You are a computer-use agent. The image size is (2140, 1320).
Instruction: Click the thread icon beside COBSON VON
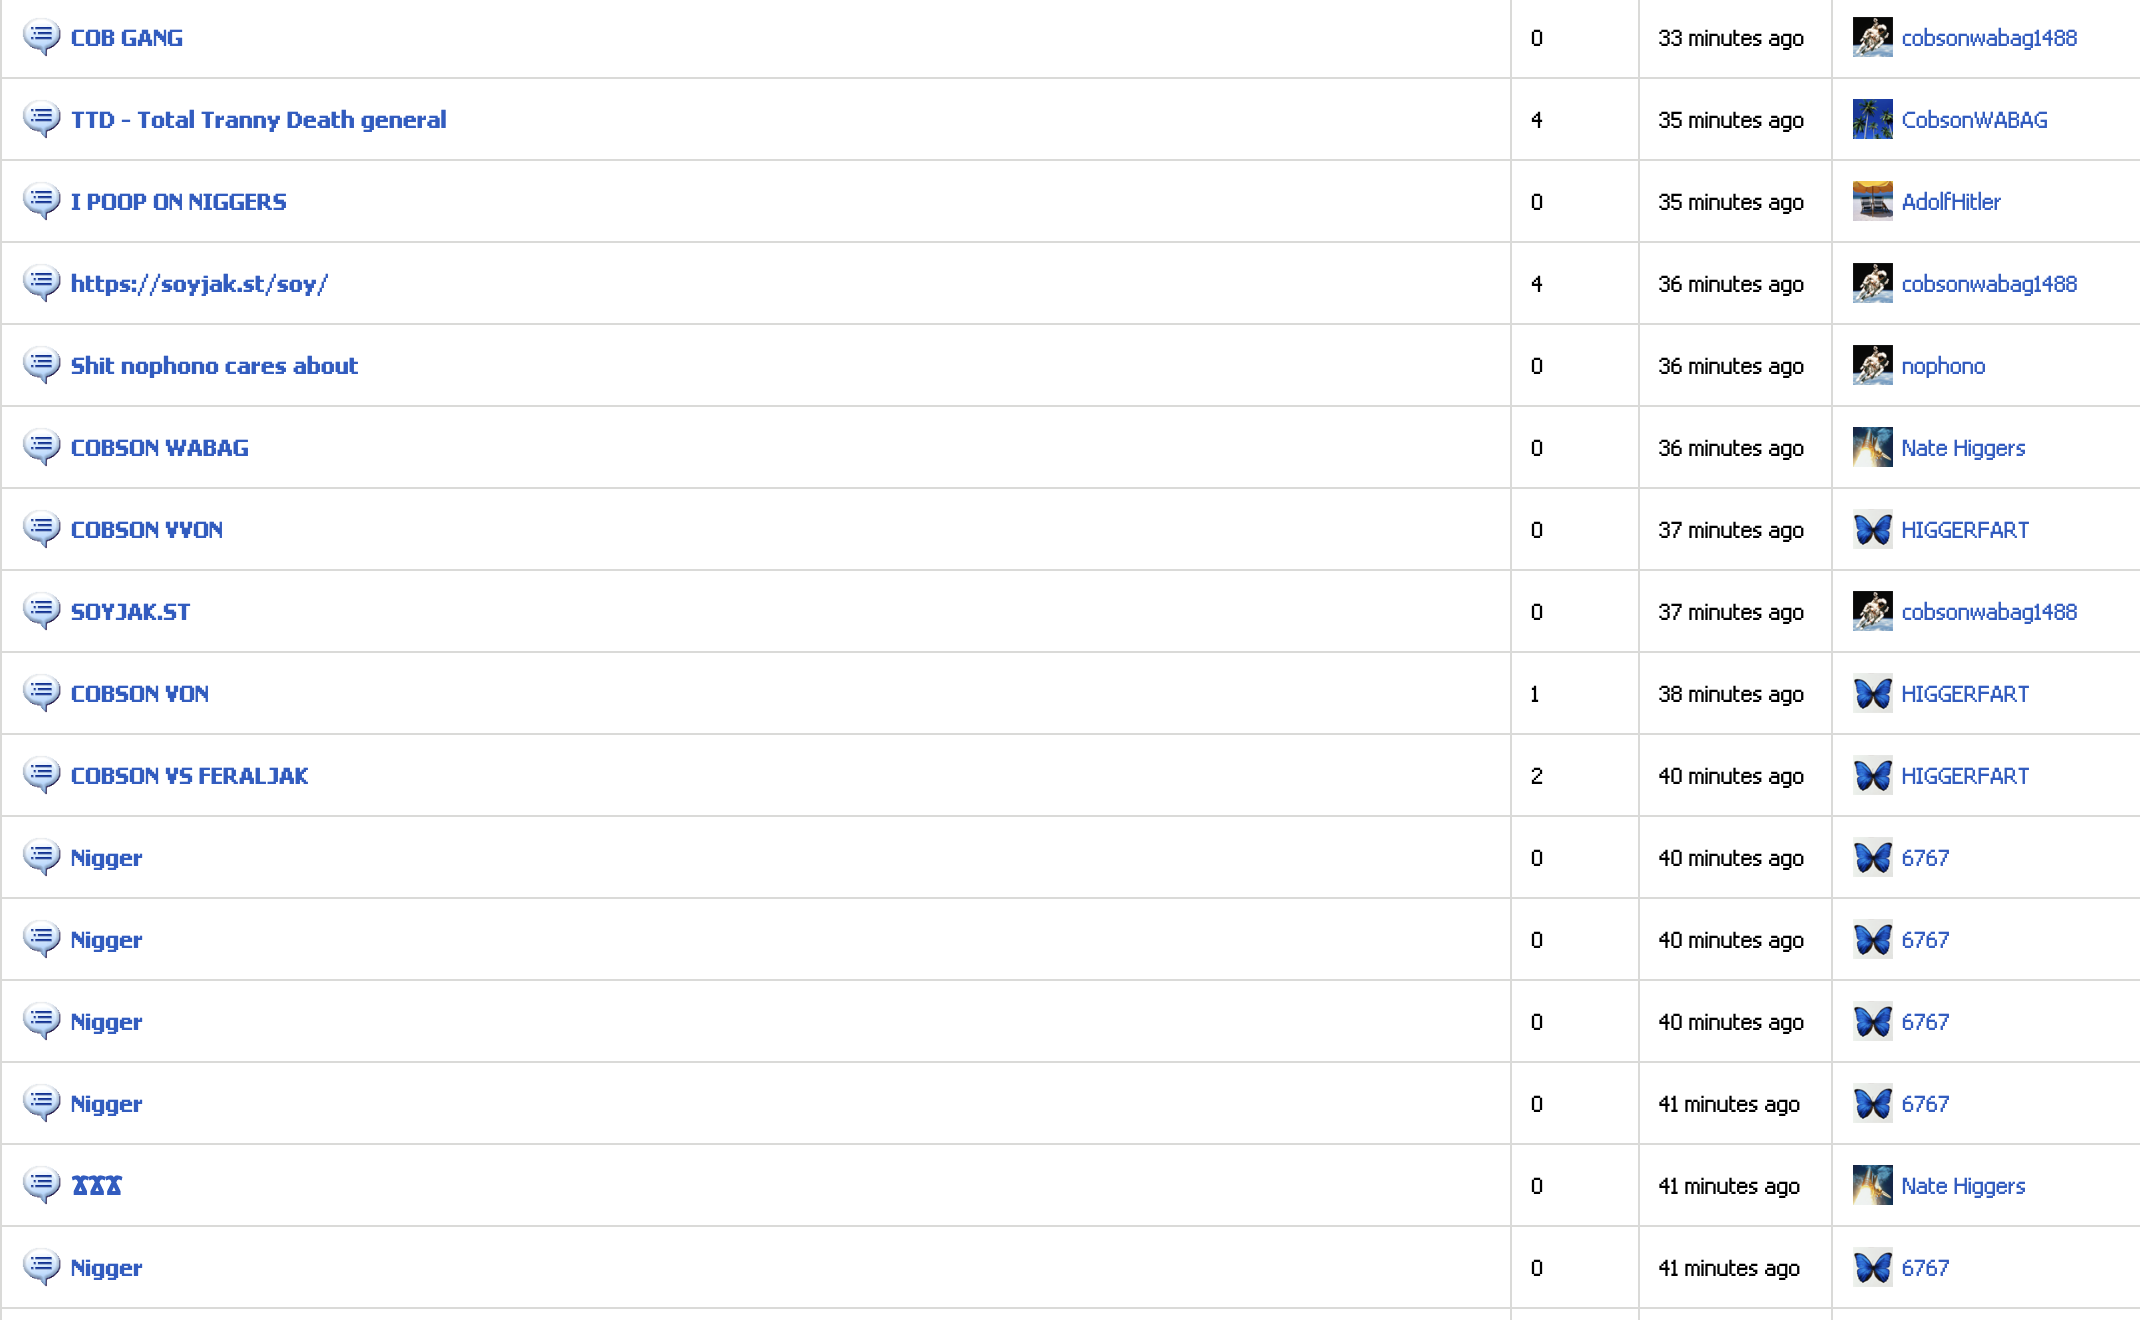[41, 694]
